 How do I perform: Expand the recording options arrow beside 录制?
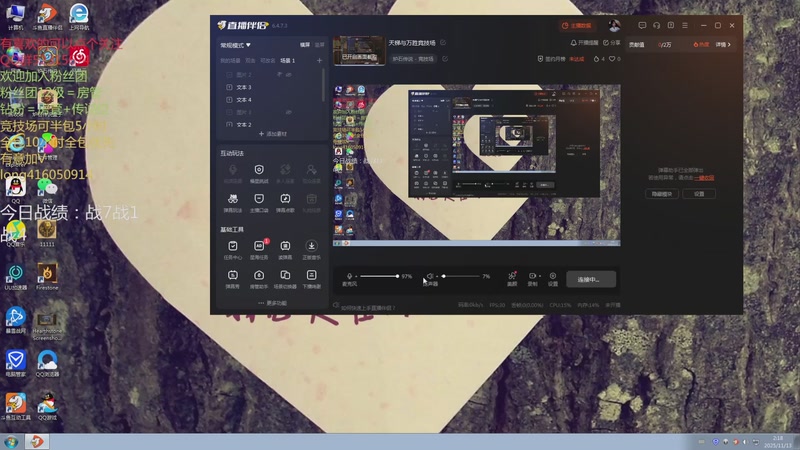(540, 276)
